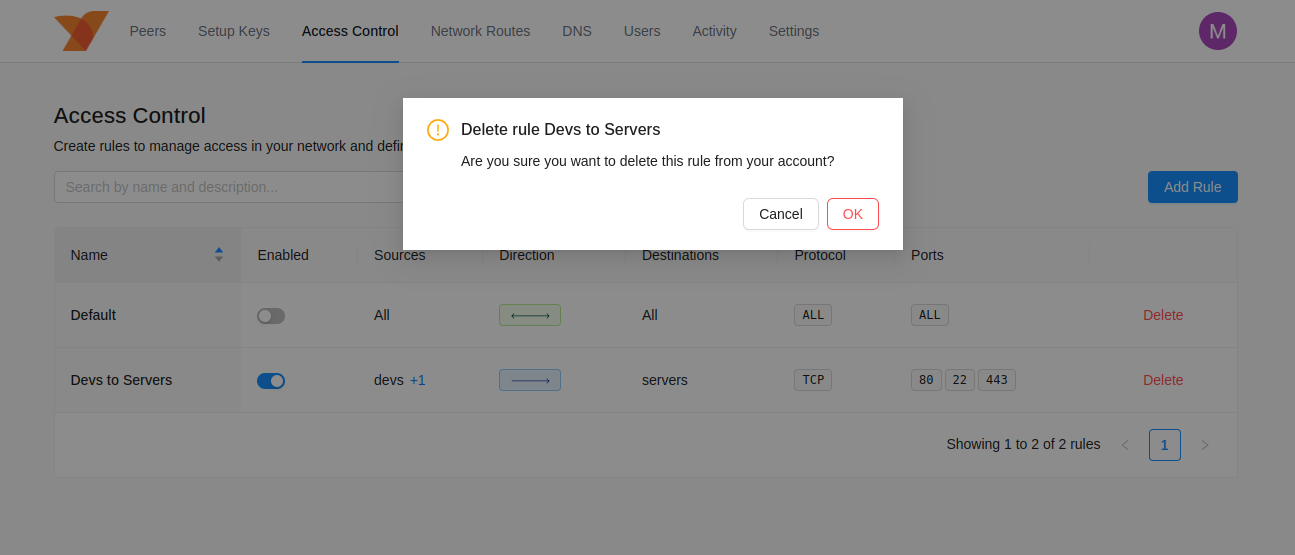Delete the Default rule
Viewport: 1295px width, 555px height.
[1162, 315]
